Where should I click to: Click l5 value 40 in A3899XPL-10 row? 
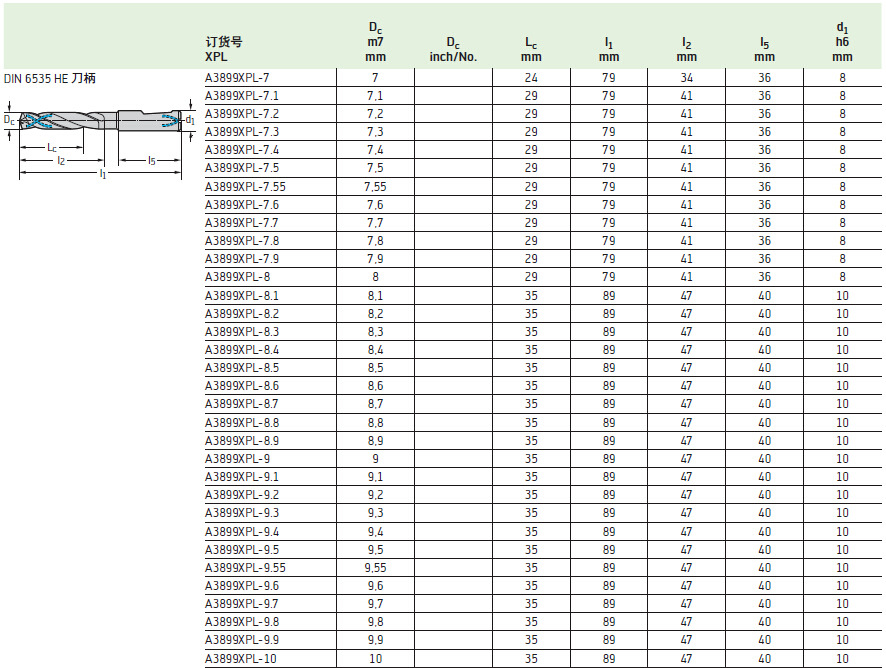[x=765, y=659]
